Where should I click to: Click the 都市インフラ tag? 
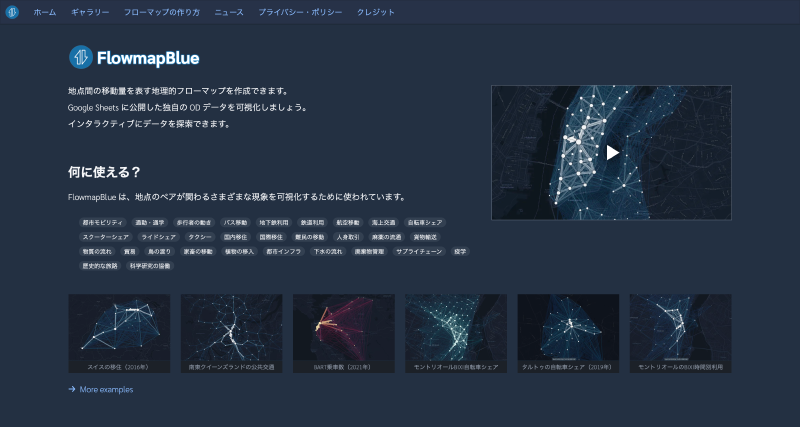click(285, 252)
